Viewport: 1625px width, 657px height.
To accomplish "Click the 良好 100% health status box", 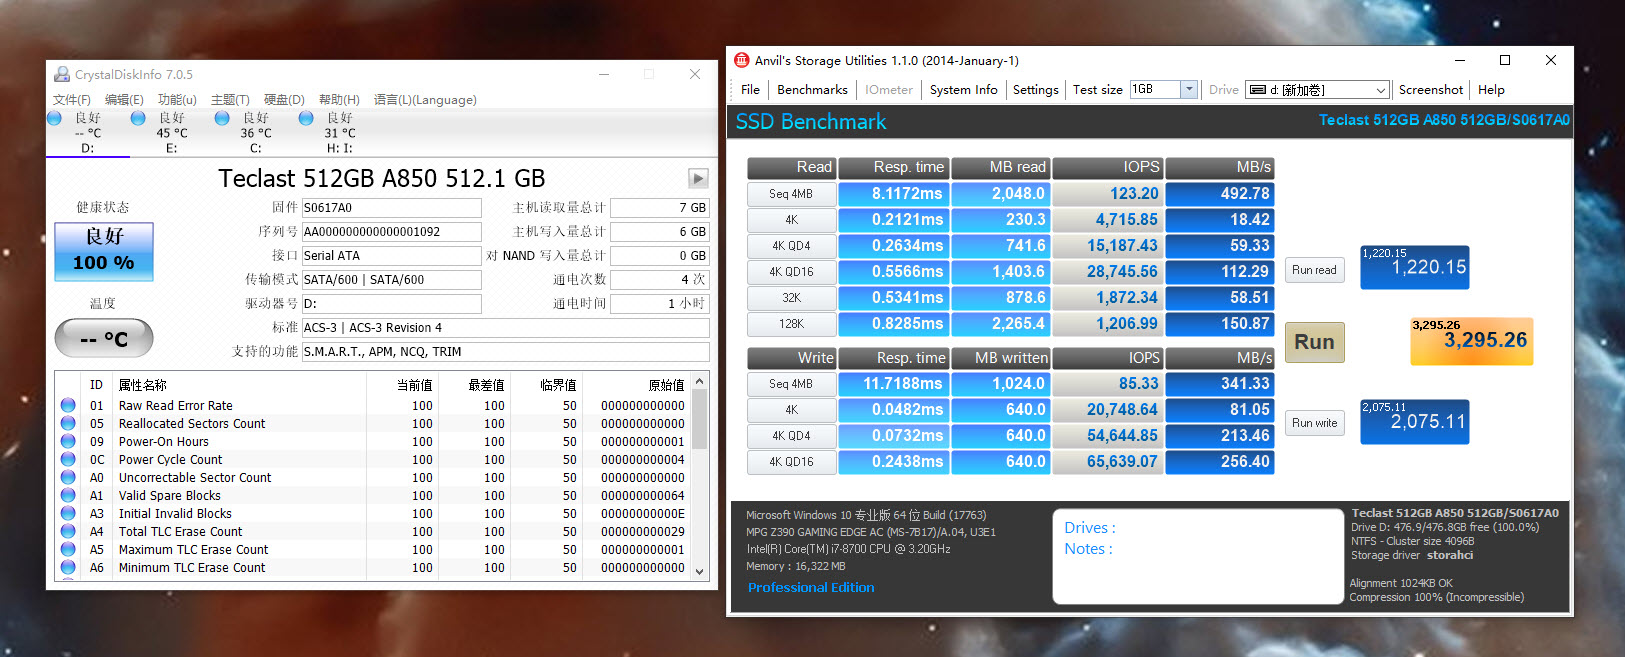I will click(x=104, y=251).
